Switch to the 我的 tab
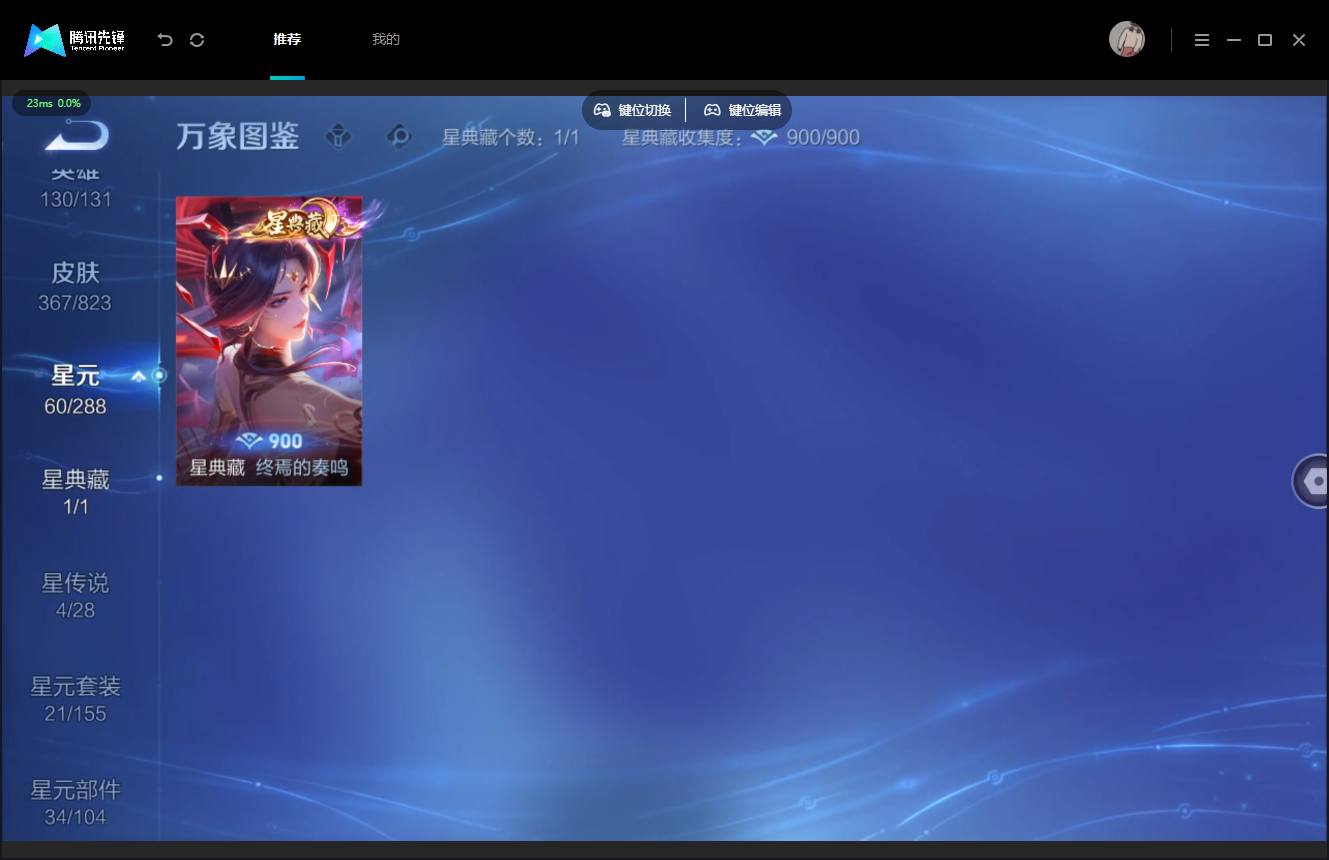The width and height of the screenshot is (1329, 860). (386, 40)
